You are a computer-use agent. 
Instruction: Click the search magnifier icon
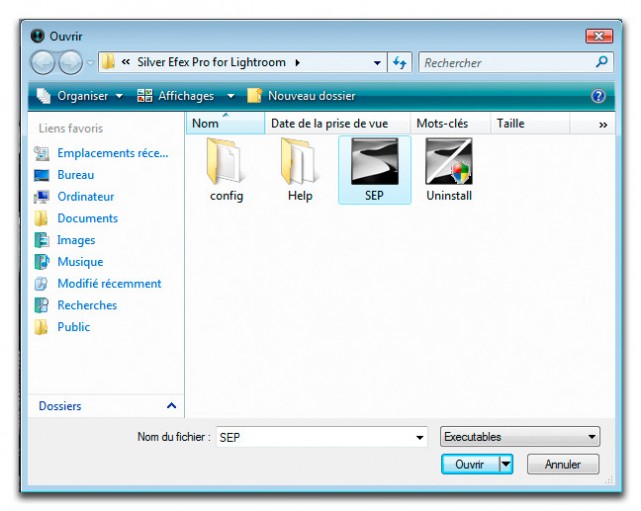click(x=601, y=62)
